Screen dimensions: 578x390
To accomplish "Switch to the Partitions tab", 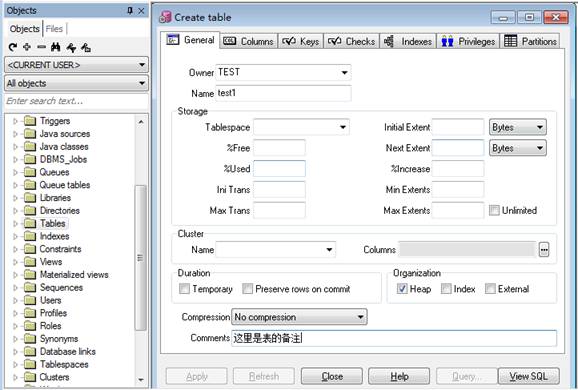I will [x=530, y=41].
